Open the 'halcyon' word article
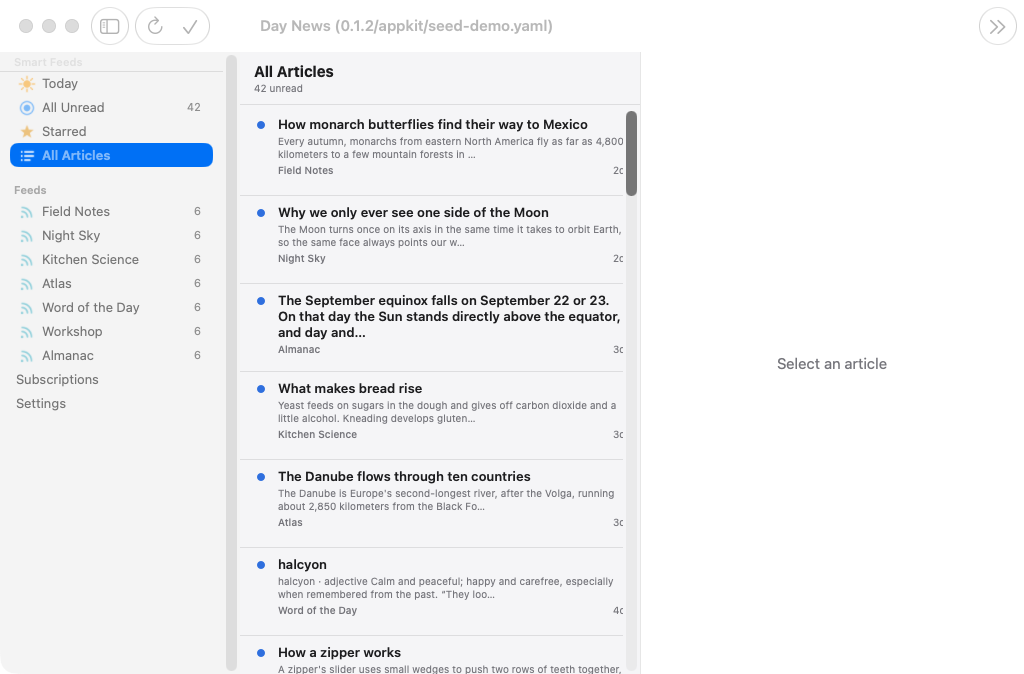 432,592
